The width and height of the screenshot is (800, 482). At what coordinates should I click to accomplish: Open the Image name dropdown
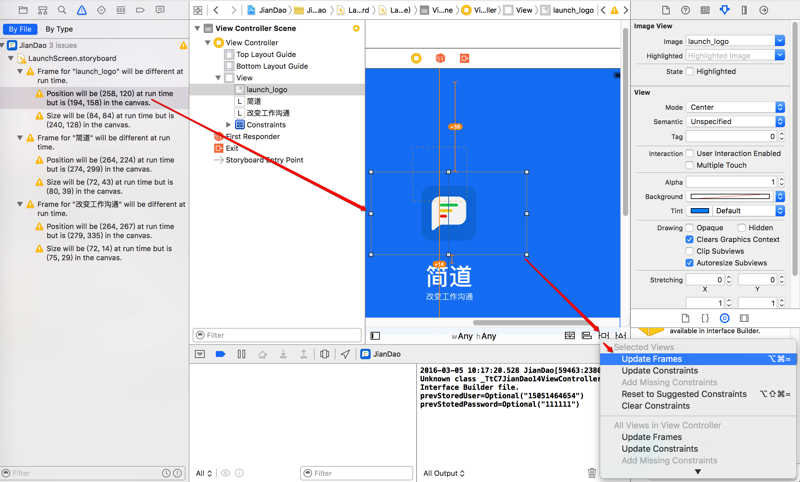[780, 41]
